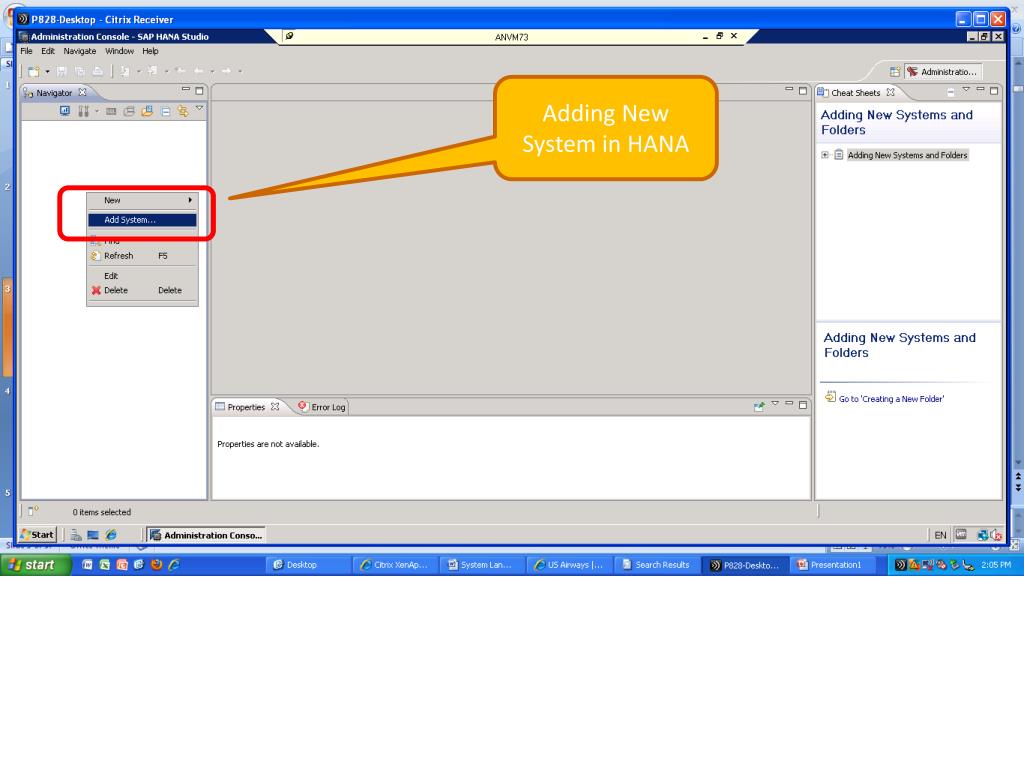Open the Back history dropdown arrow
This screenshot has width=1024, height=768.
pyautogui.click(x=212, y=71)
